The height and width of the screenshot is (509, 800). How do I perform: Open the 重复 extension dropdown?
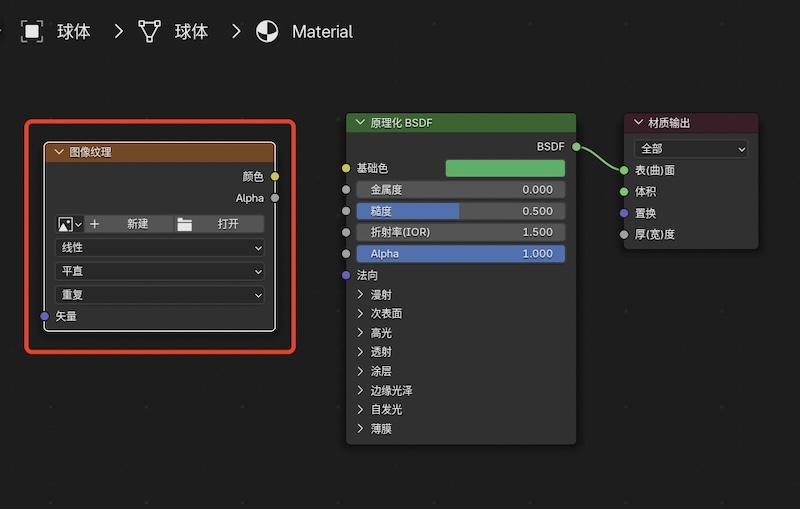160,295
